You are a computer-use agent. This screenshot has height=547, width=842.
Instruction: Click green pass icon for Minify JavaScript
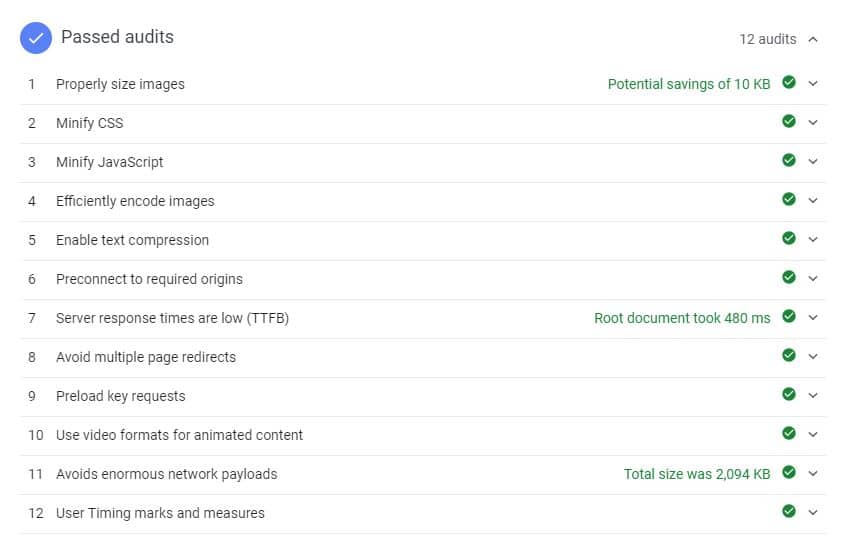789,160
